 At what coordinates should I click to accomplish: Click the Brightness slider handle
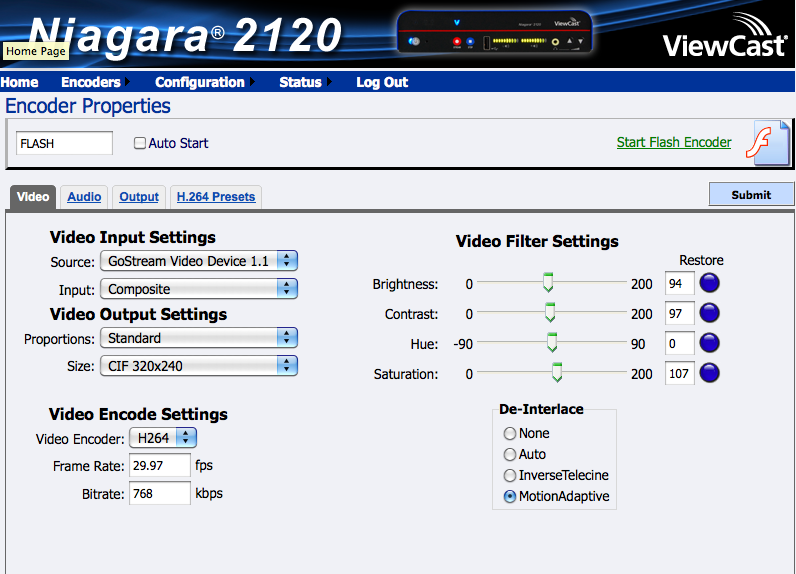[x=547, y=283]
